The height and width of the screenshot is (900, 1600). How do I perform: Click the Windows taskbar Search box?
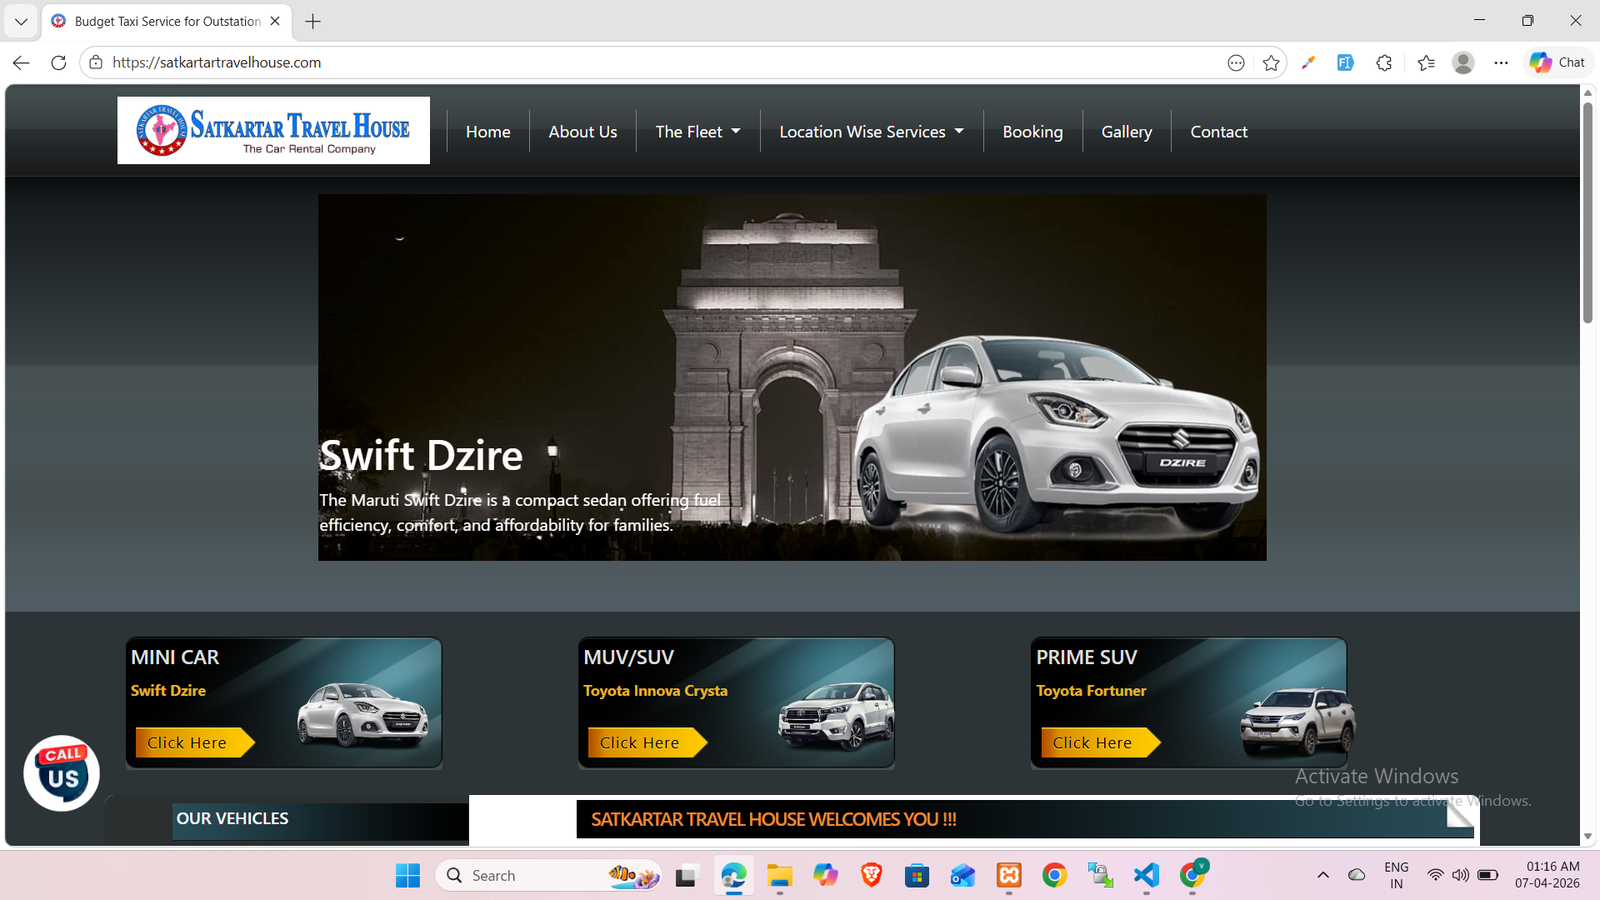548,875
